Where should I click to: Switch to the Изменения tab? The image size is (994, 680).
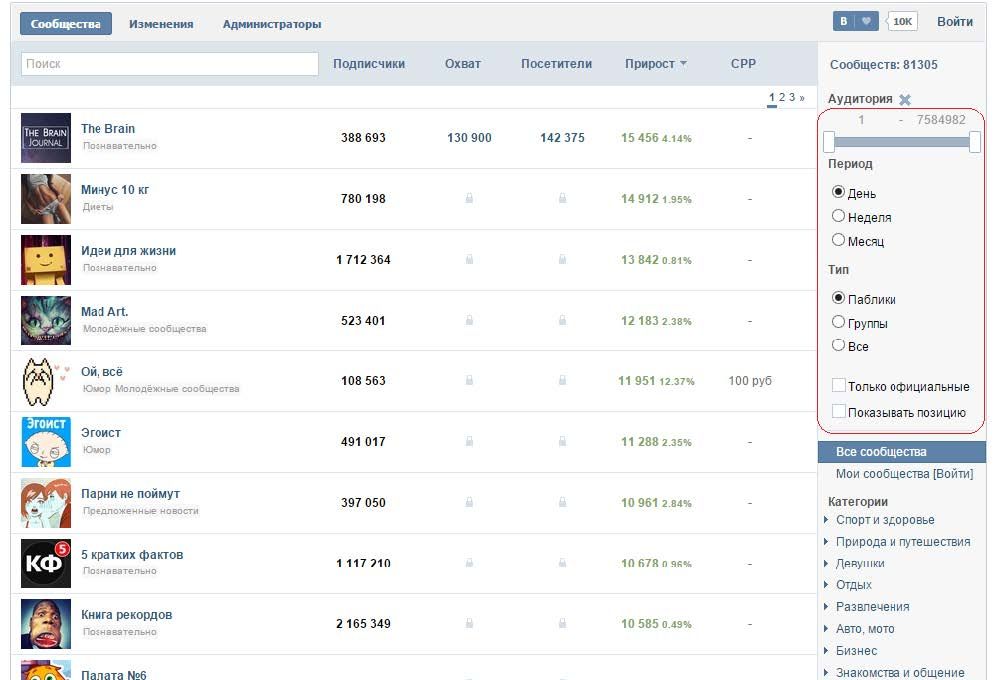pos(161,24)
